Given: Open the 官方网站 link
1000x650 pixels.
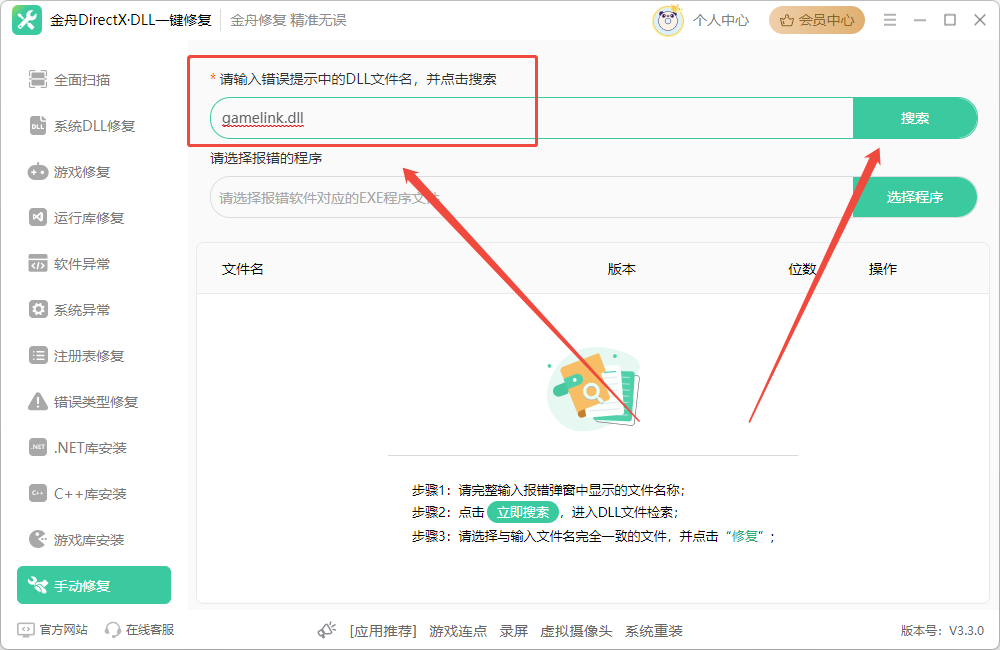Looking at the screenshot, I should pyautogui.click(x=63, y=630).
